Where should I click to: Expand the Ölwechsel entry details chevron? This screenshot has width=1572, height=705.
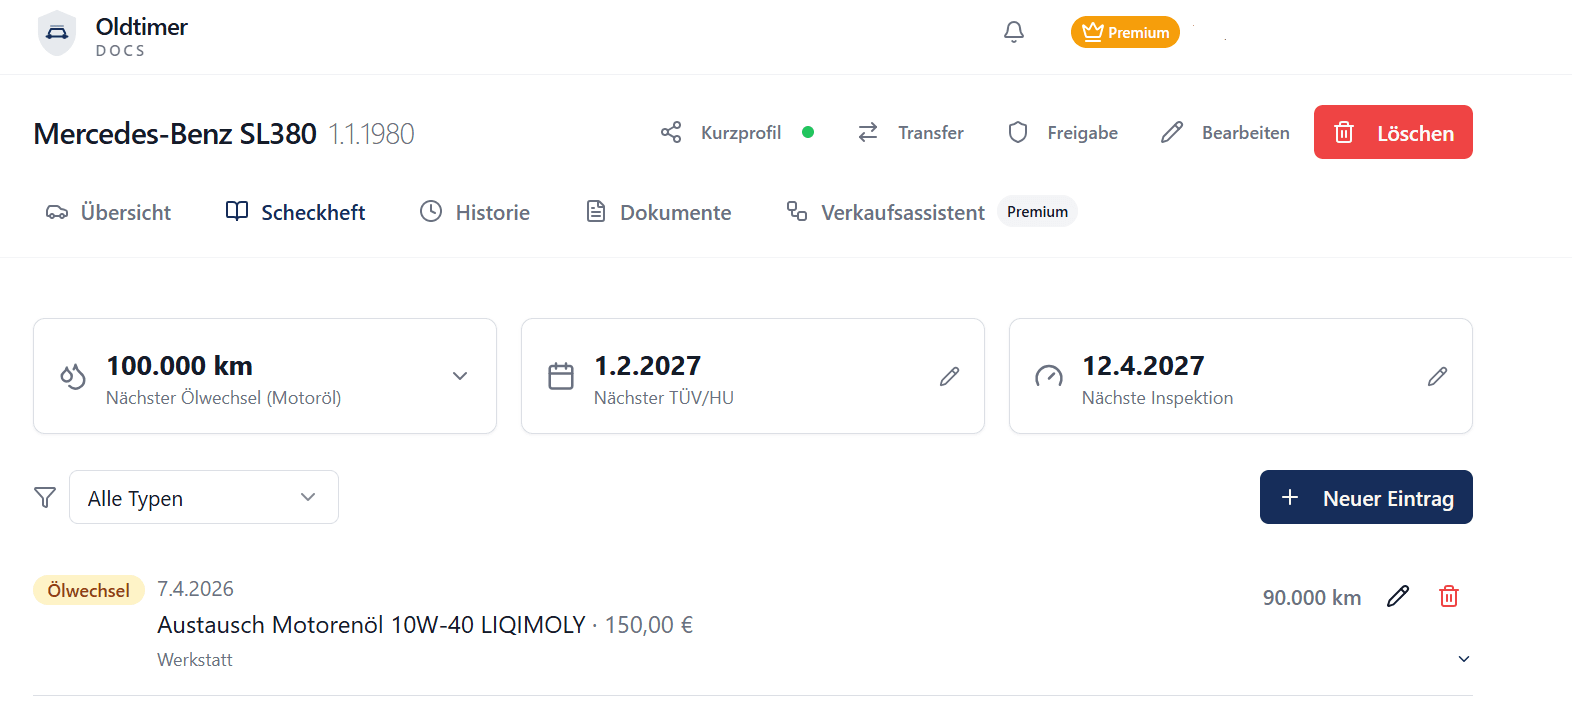coord(1464,659)
